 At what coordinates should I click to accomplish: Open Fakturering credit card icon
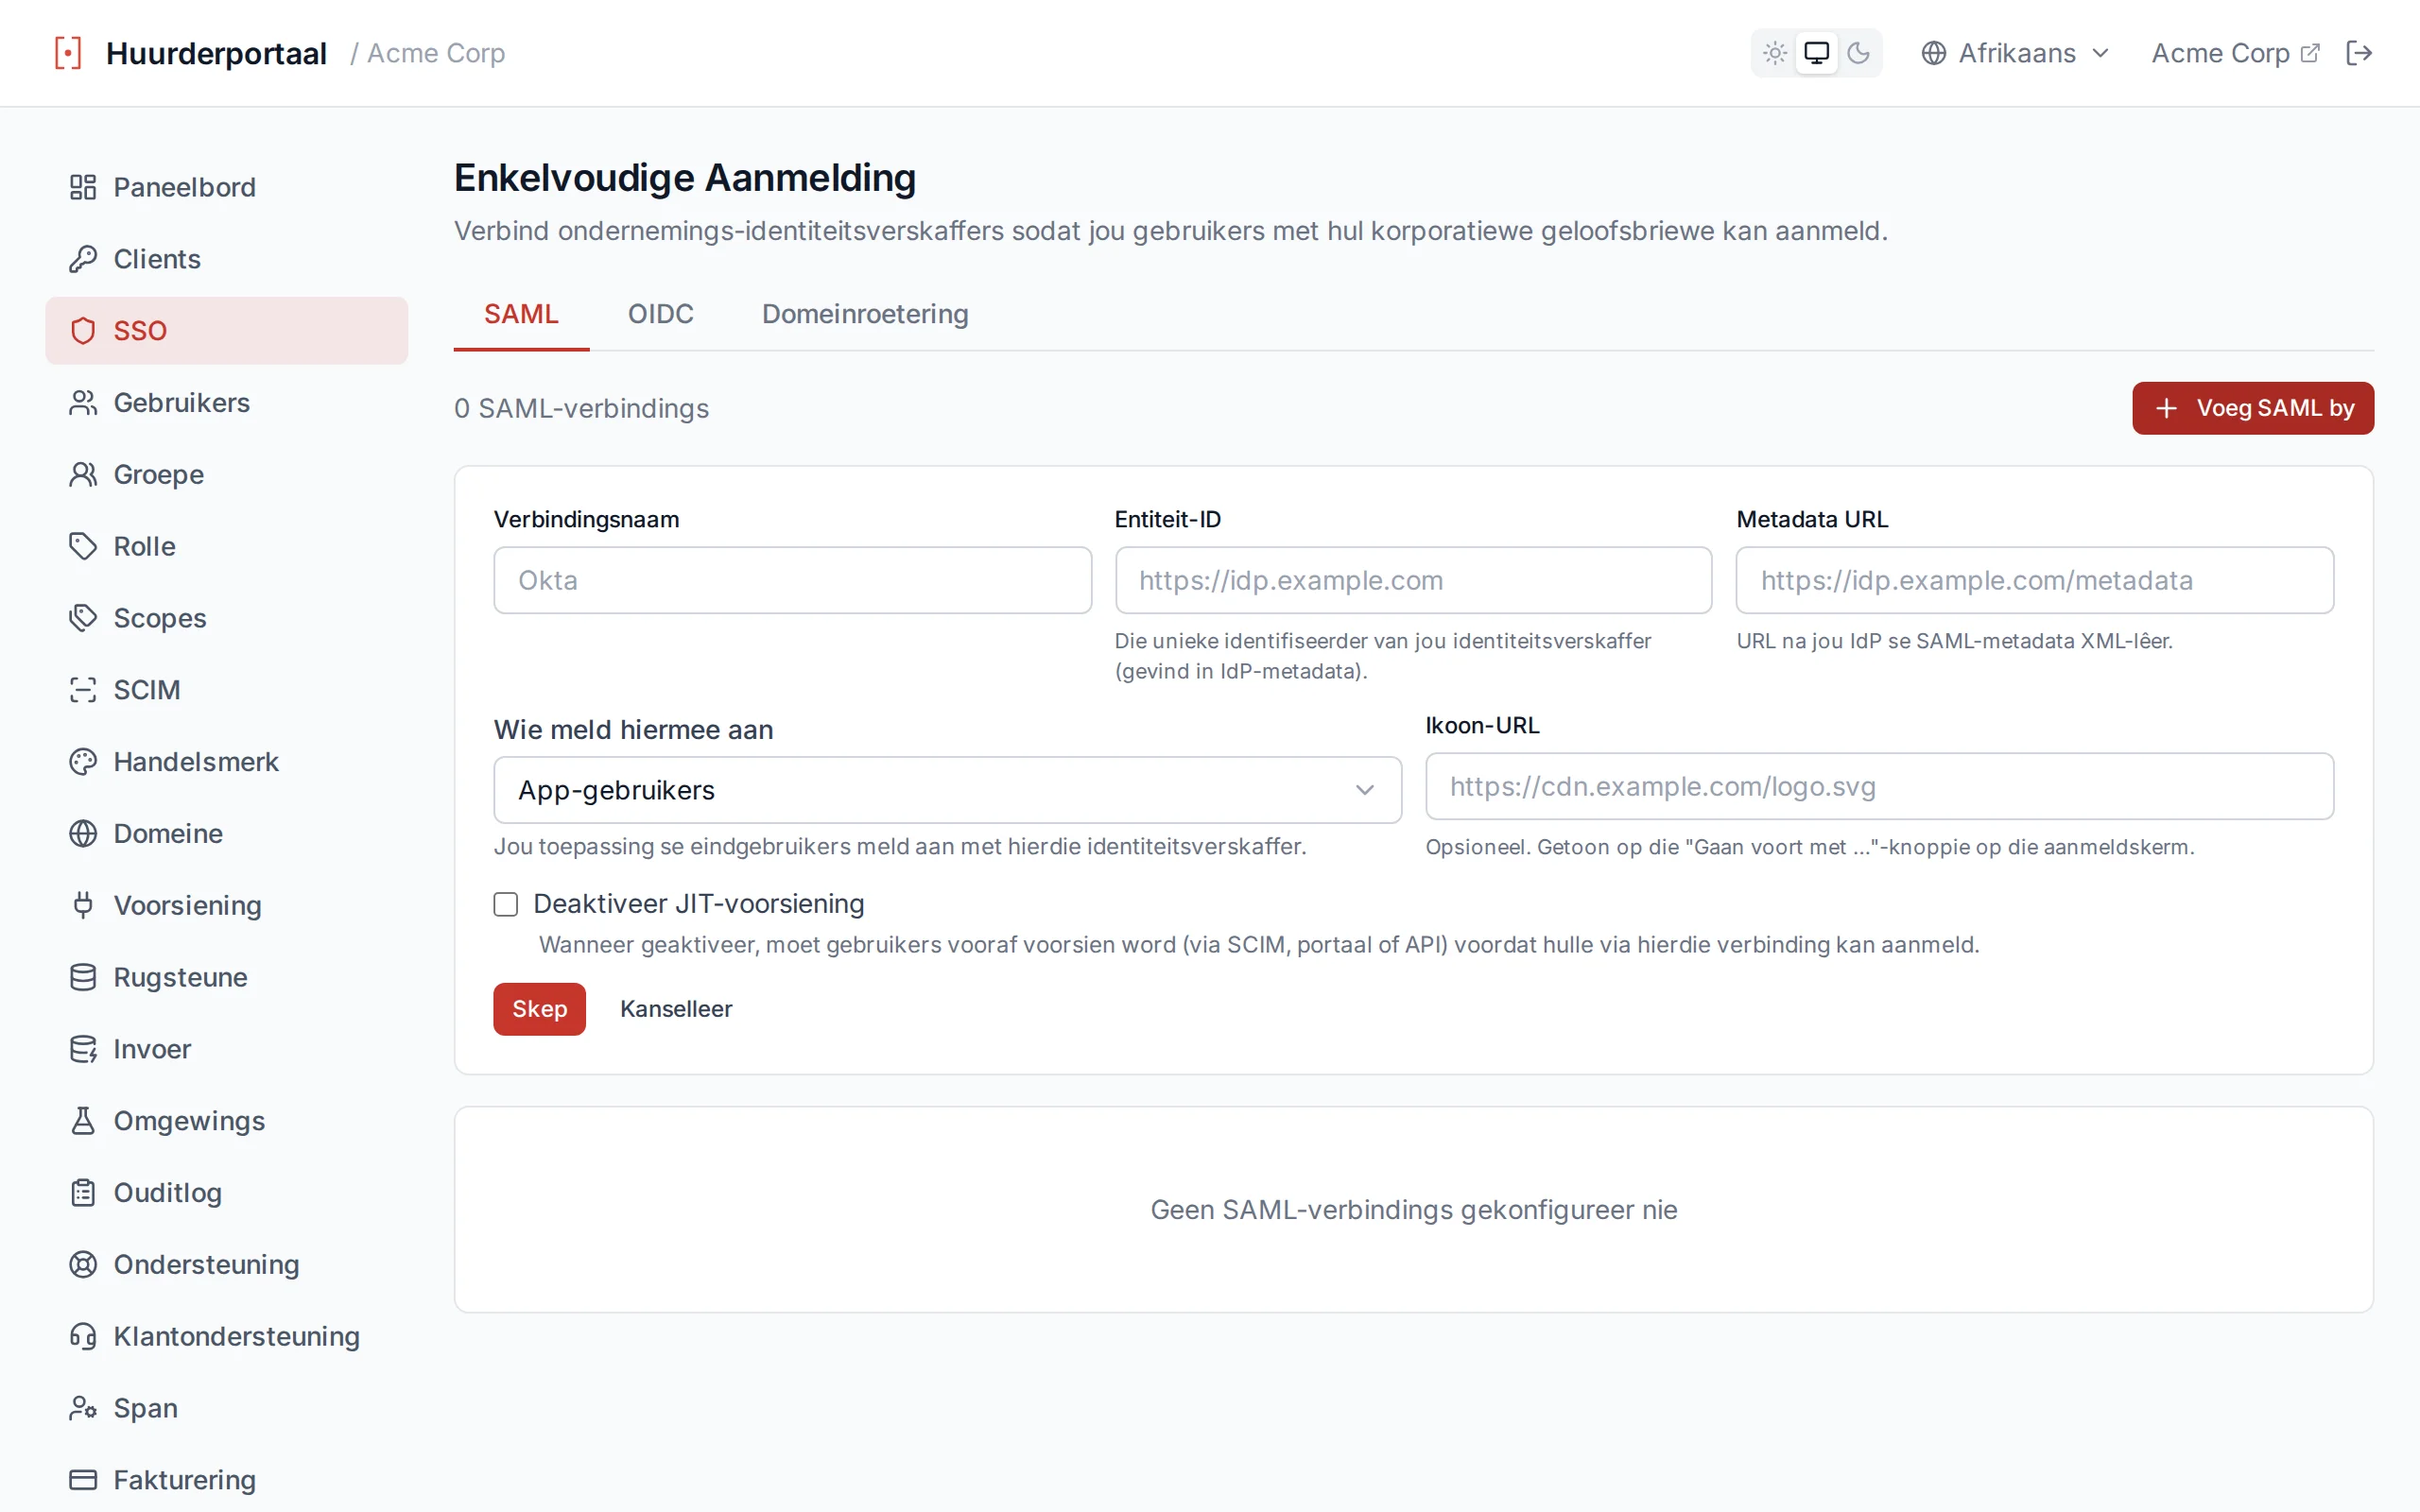tap(83, 1480)
